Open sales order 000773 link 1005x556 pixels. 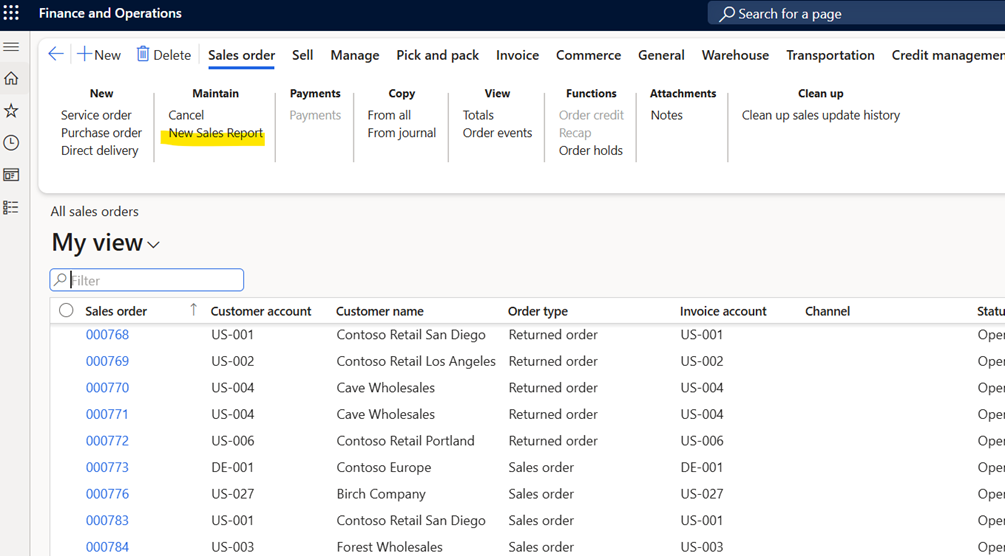pos(107,467)
